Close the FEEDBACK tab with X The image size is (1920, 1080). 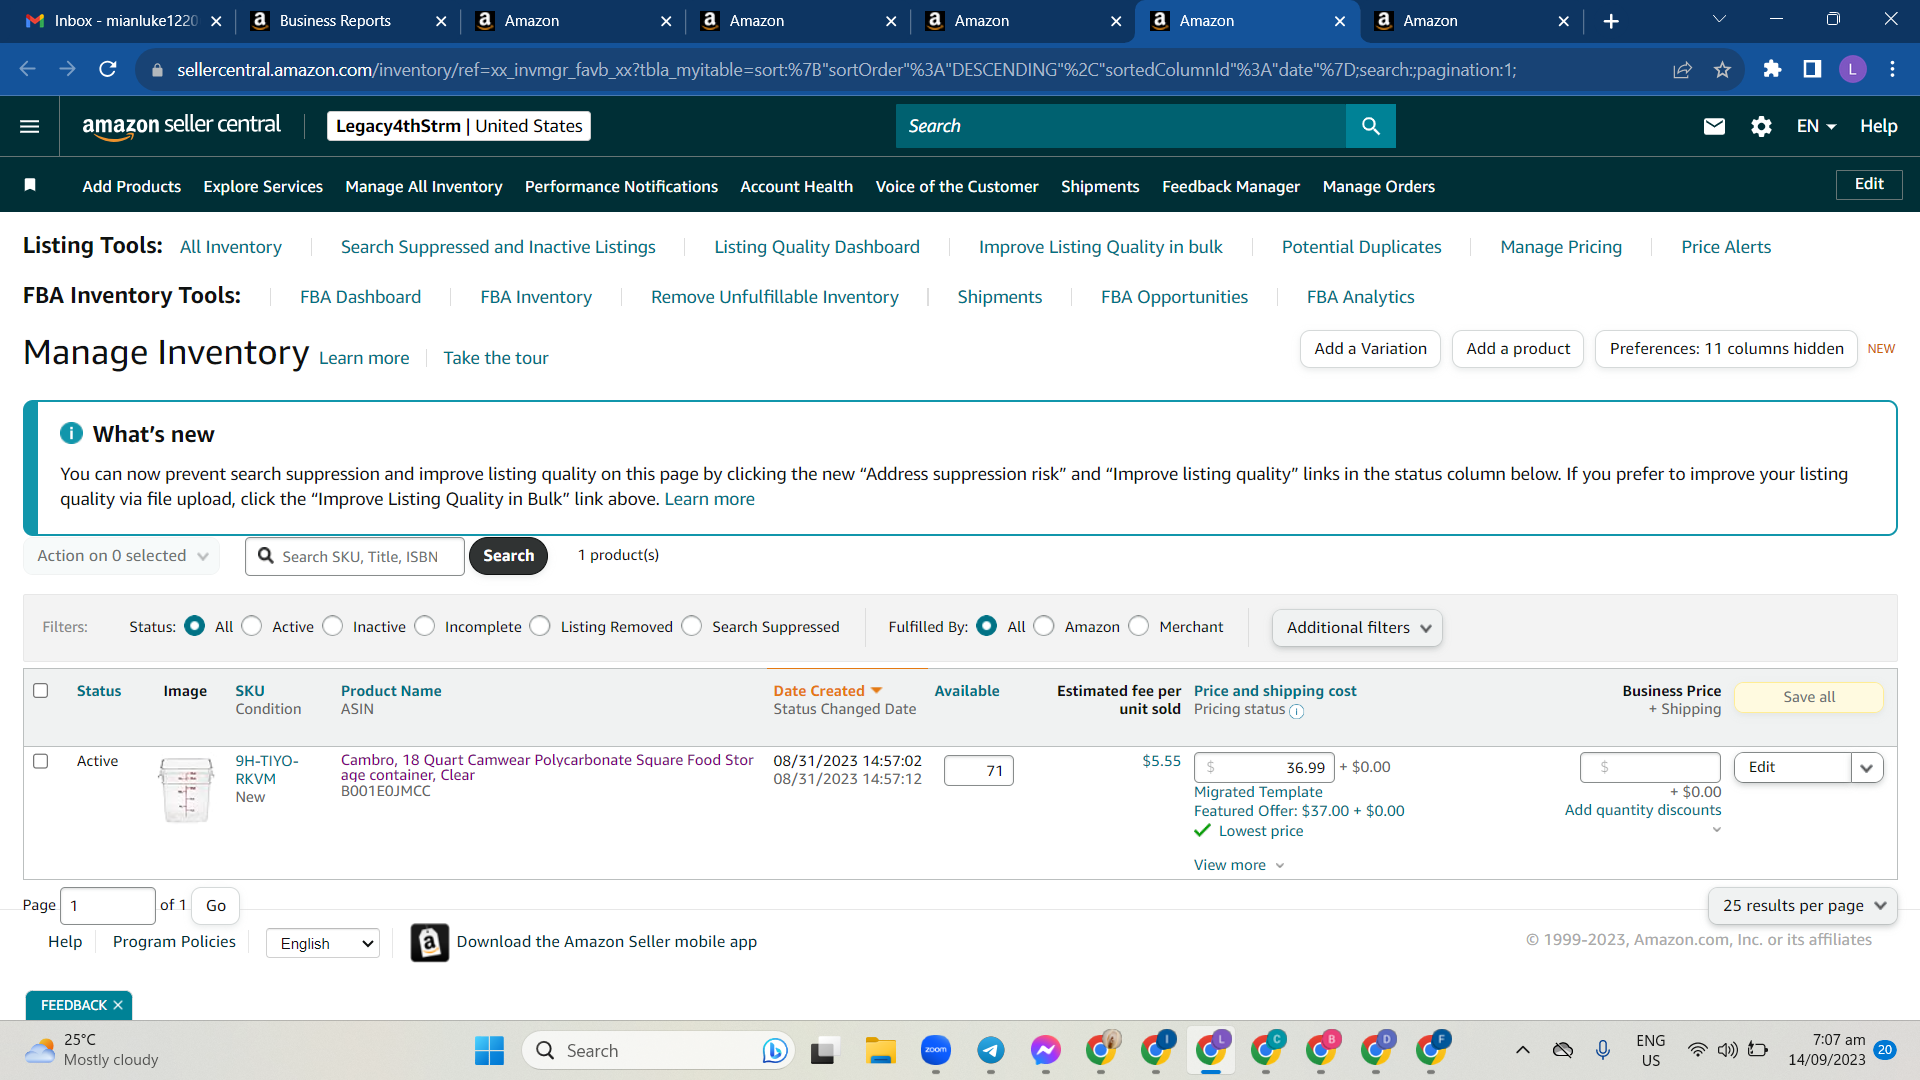118,1005
